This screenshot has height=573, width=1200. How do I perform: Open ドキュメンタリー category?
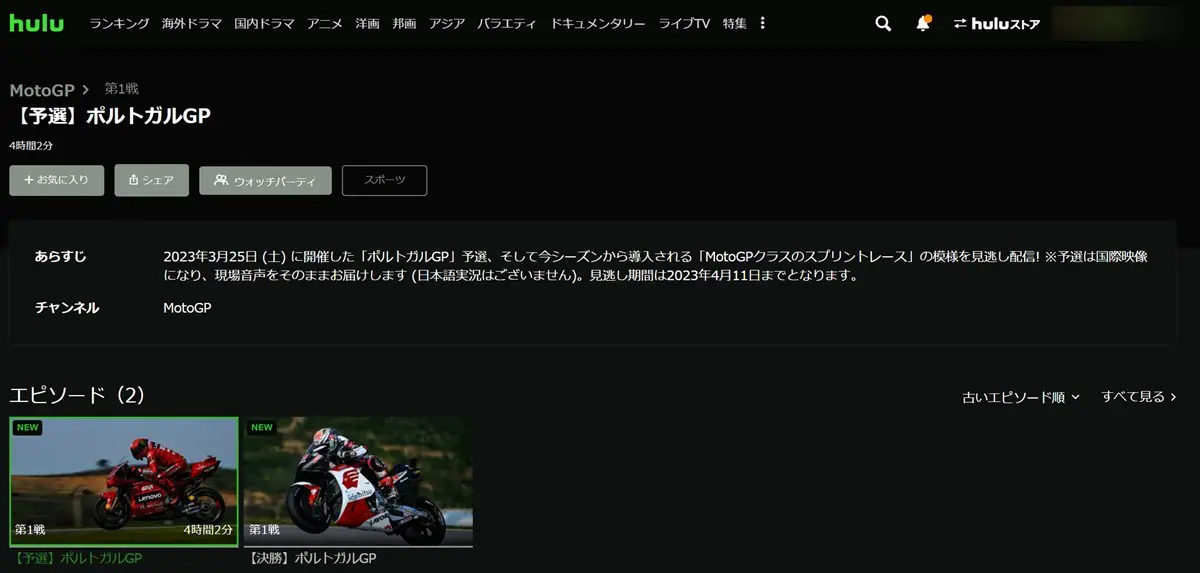tap(598, 23)
